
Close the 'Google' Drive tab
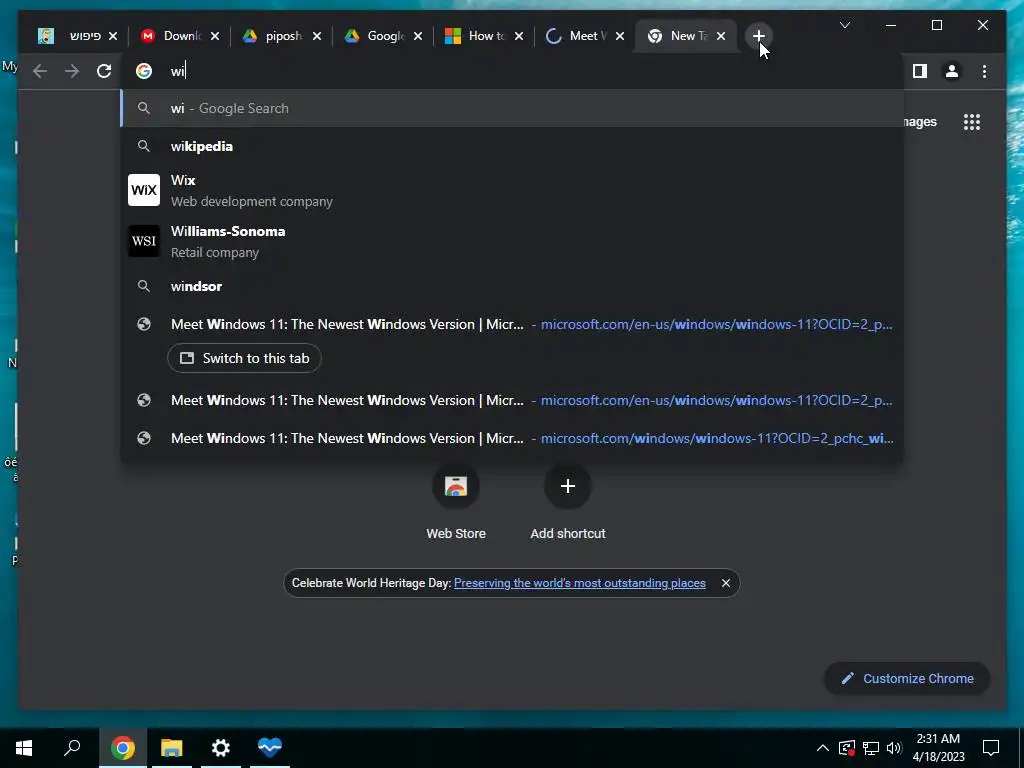[x=418, y=36]
